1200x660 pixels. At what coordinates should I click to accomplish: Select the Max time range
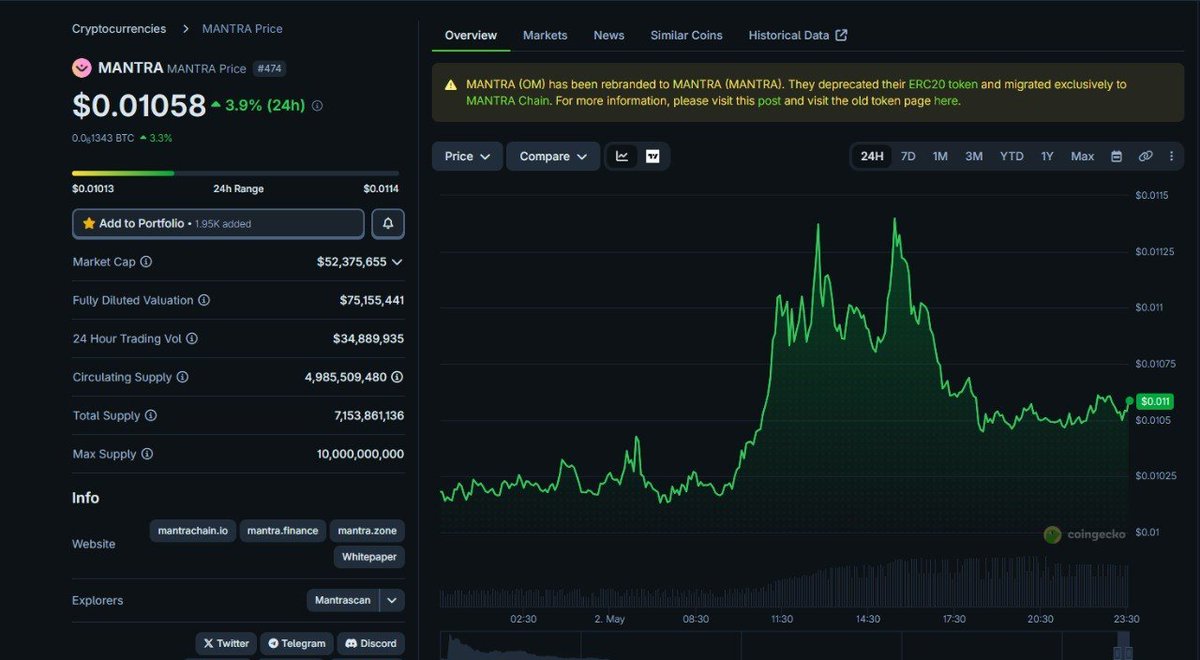coord(1082,156)
